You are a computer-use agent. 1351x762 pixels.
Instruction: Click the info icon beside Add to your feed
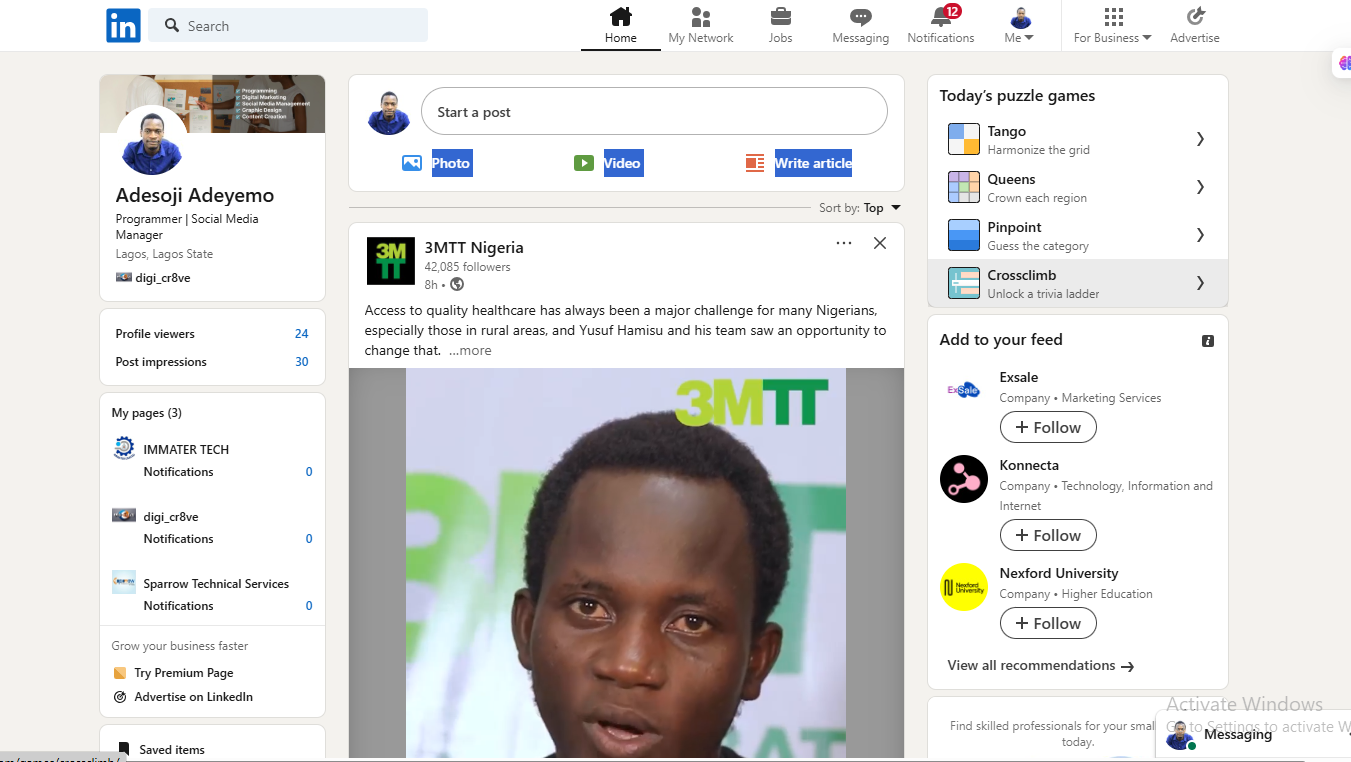click(x=1207, y=341)
